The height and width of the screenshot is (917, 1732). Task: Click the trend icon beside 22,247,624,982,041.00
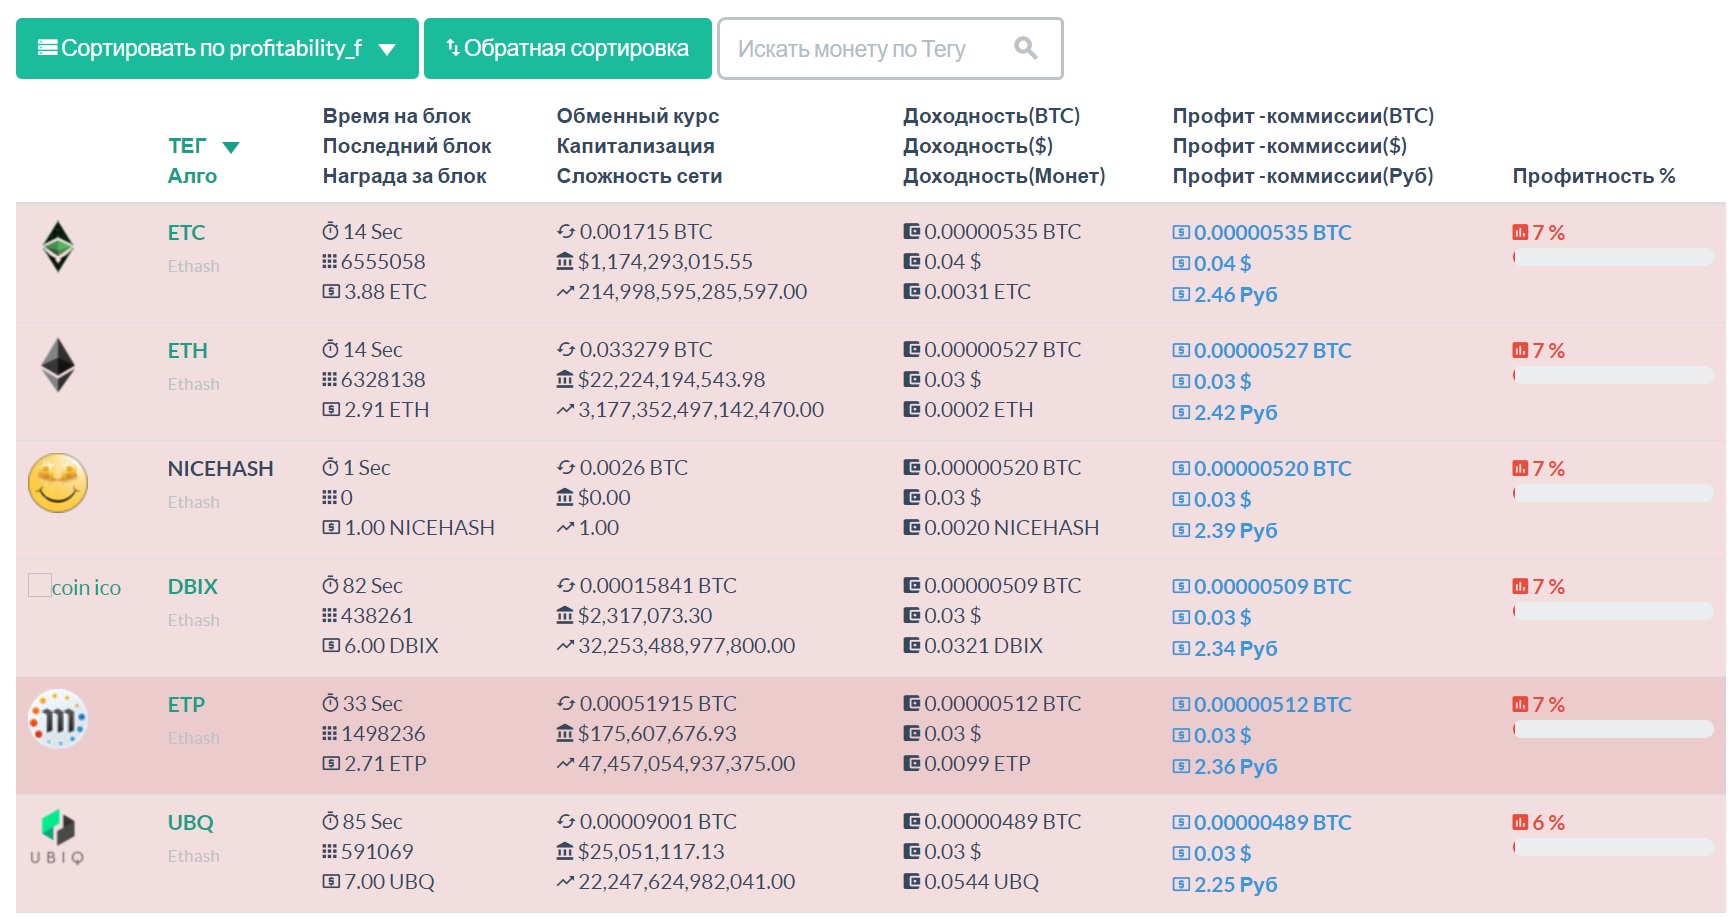pyautogui.click(x=566, y=881)
